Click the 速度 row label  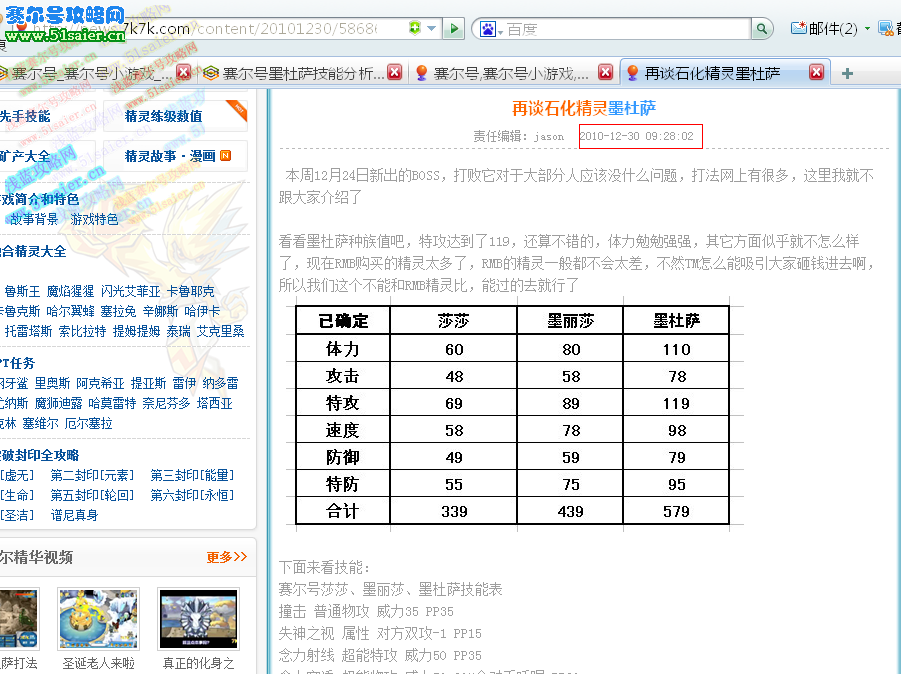(x=343, y=430)
